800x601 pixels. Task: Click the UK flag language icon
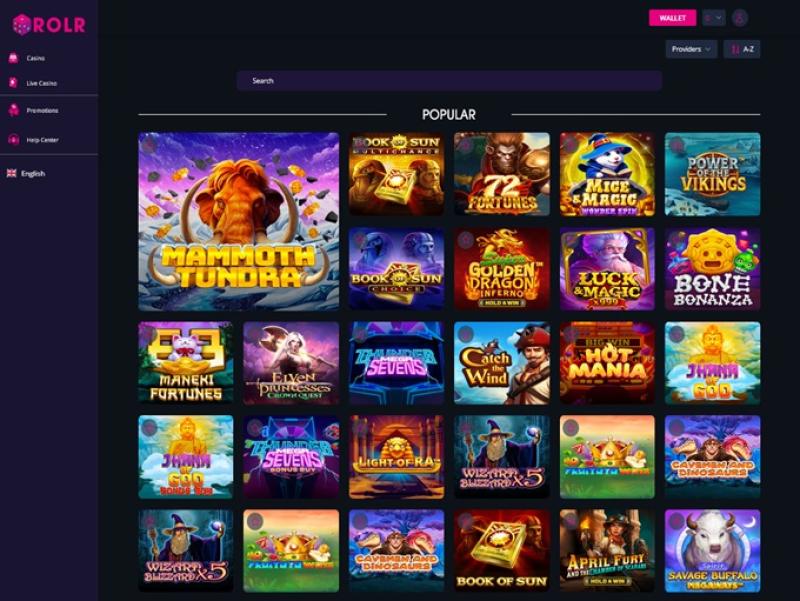click(x=12, y=173)
